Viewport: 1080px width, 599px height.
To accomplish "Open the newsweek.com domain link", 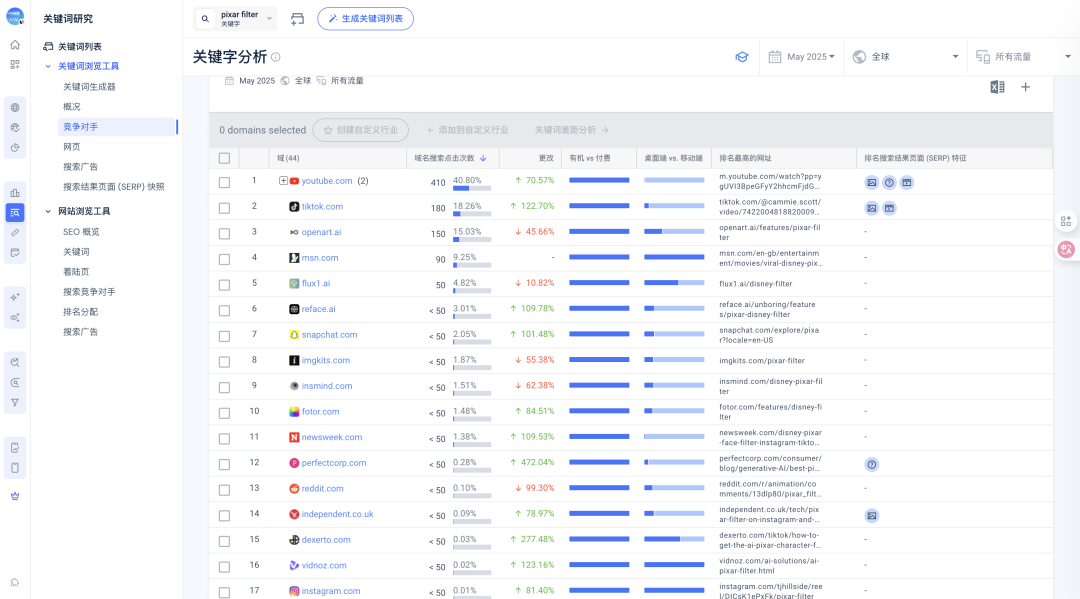I will click(x=332, y=437).
